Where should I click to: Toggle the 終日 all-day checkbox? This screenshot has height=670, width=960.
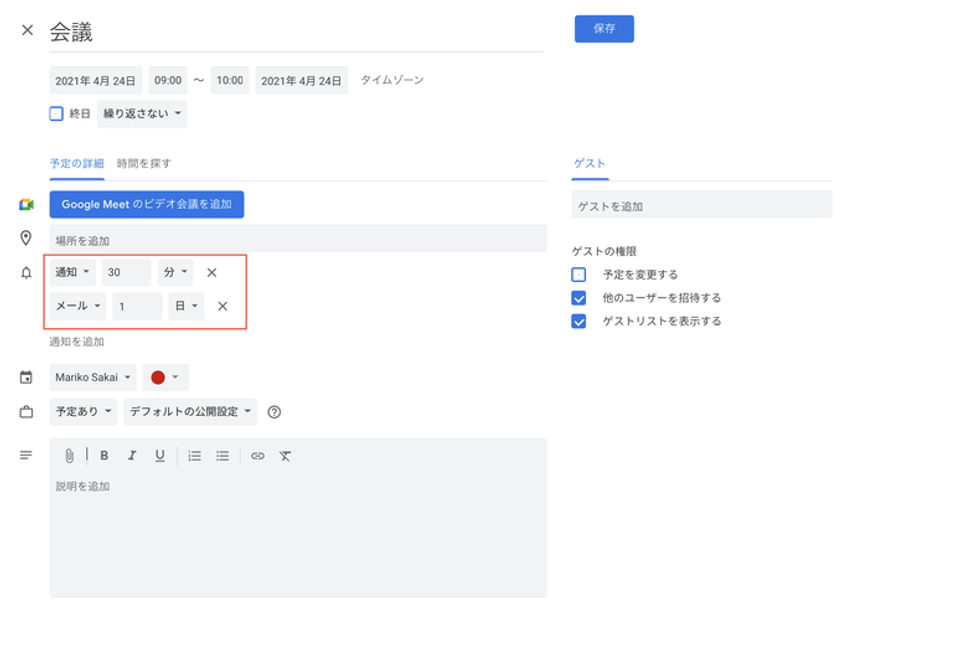[x=56, y=114]
